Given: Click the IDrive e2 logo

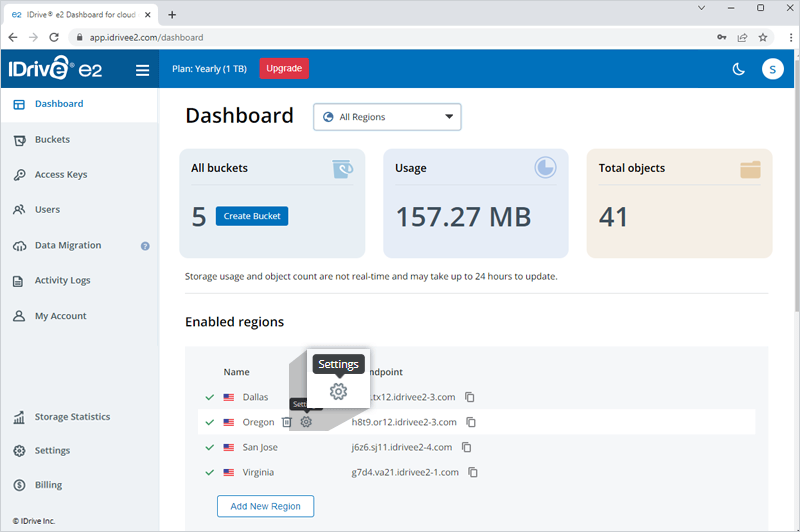Looking at the screenshot, I should pos(55,68).
